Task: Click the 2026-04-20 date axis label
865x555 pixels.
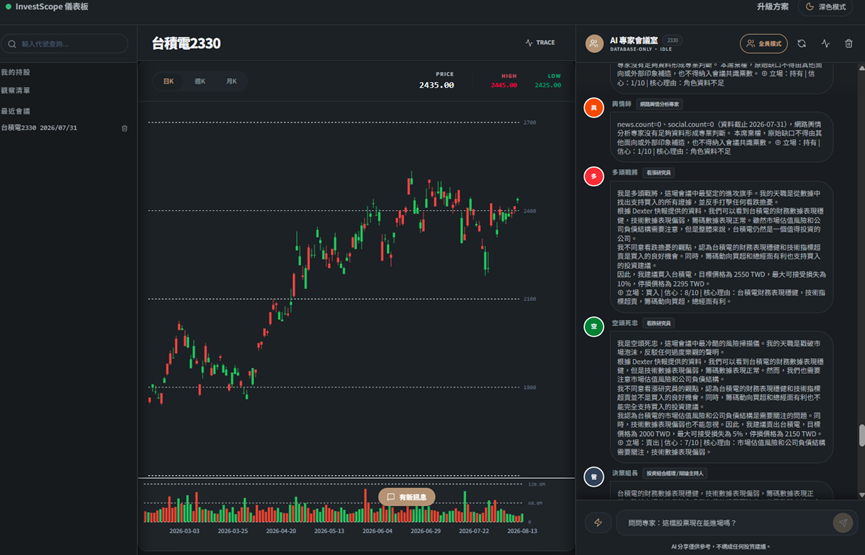Action: click(281, 531)
